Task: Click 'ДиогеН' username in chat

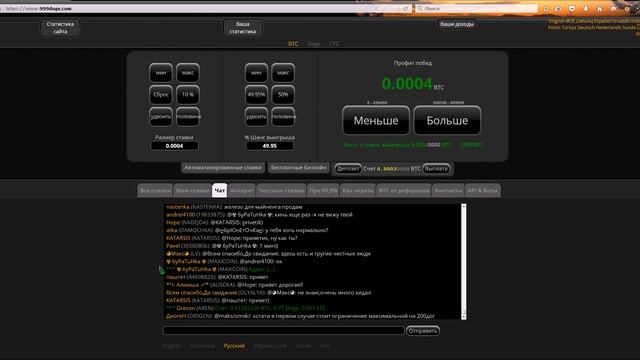Action: coord(176,316)
